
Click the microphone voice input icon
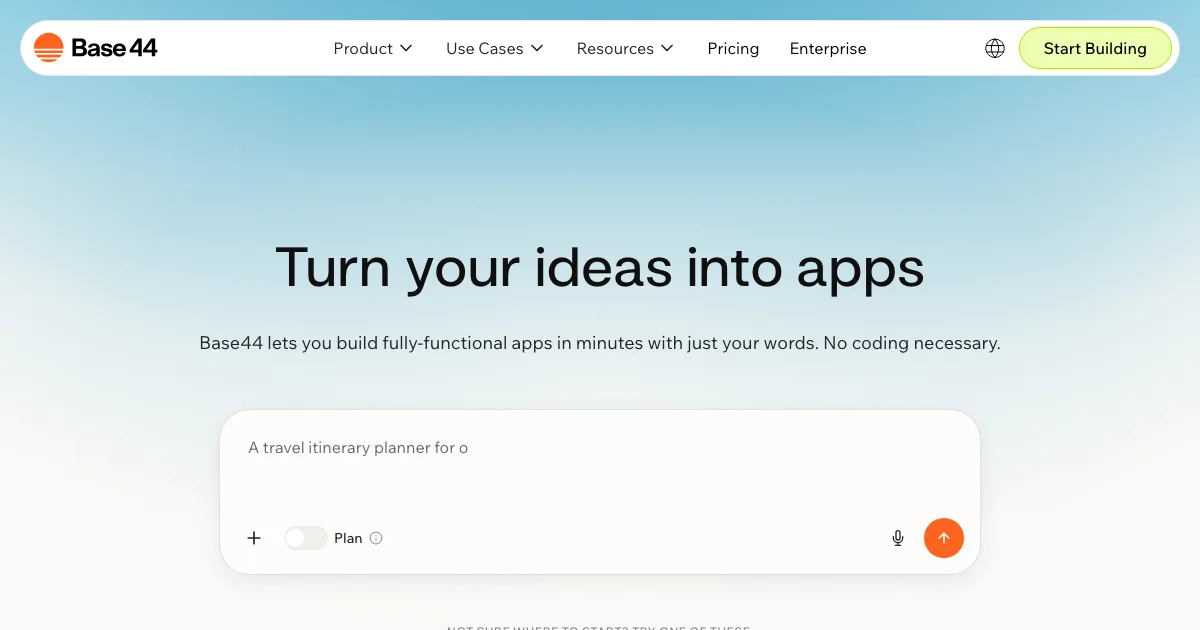click(x=898, y=538)
